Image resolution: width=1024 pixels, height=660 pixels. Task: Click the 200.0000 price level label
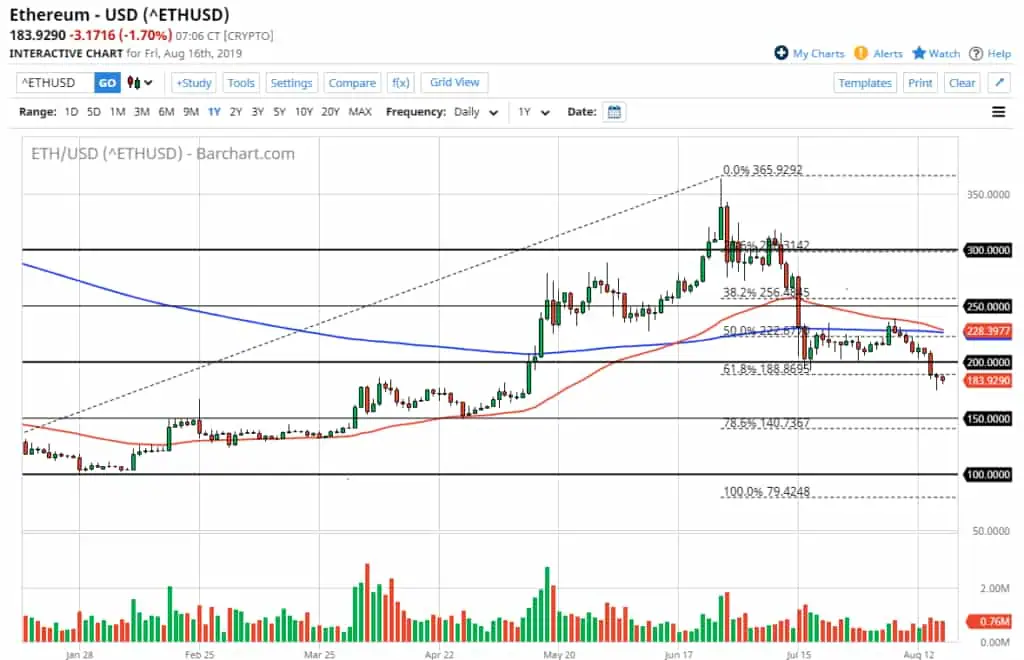(988, 362)
